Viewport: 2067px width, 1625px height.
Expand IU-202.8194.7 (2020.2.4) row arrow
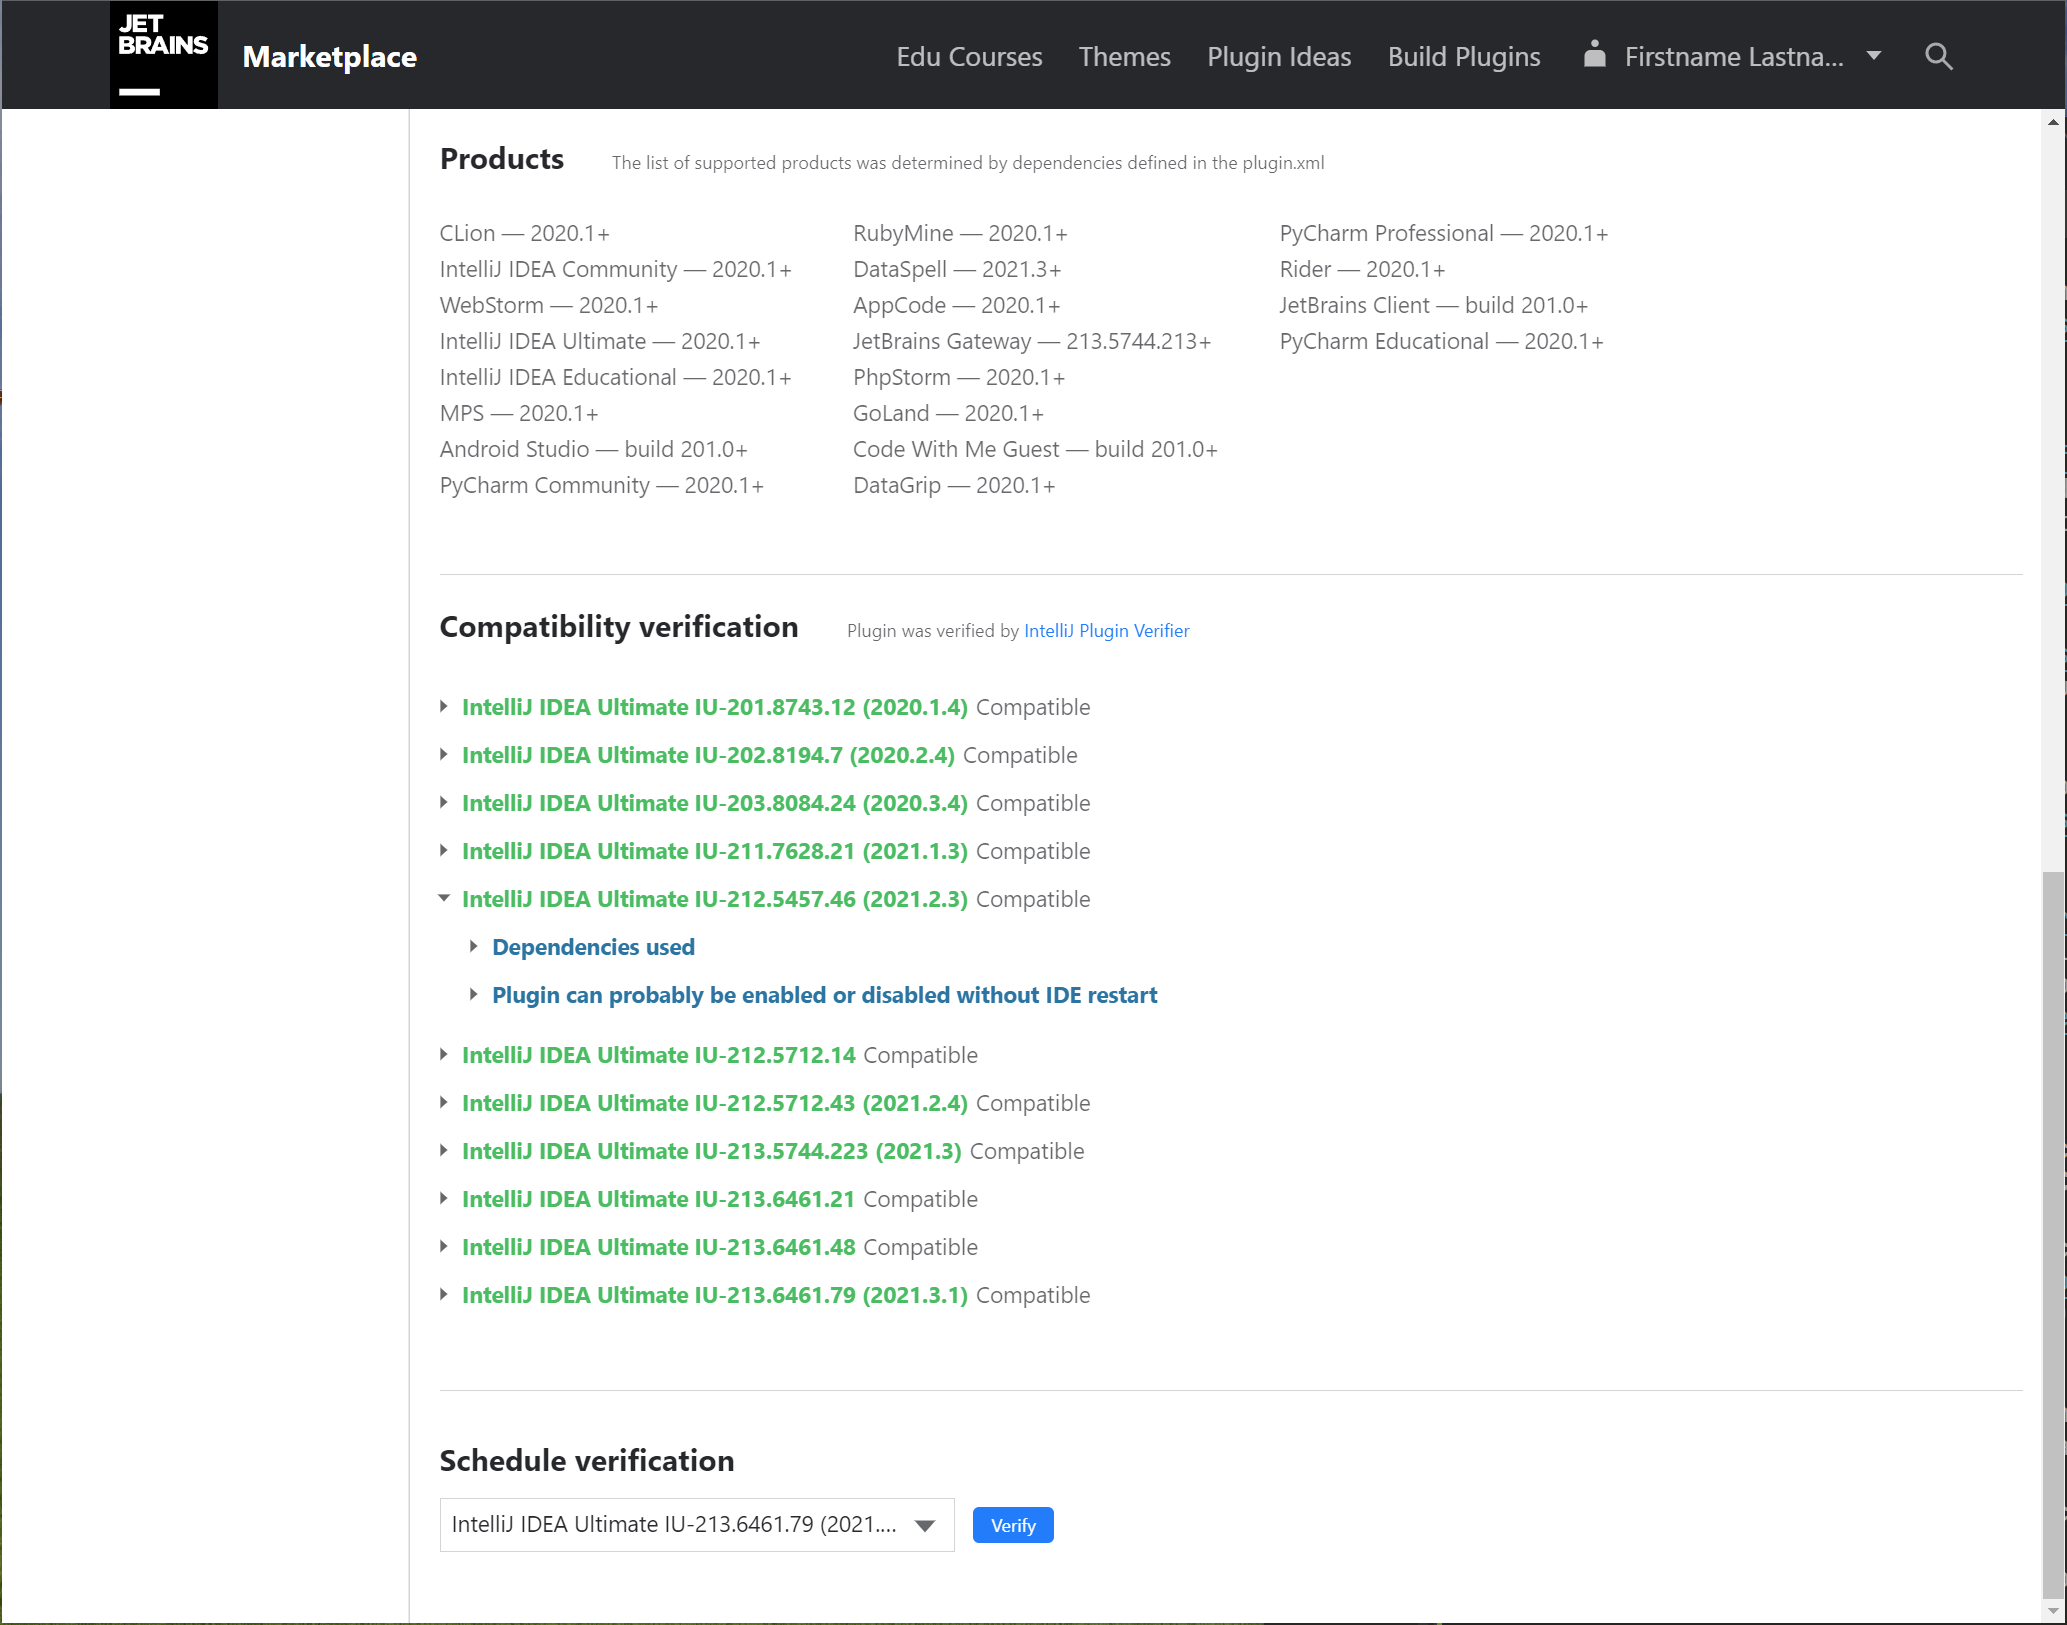coord(444,754)
